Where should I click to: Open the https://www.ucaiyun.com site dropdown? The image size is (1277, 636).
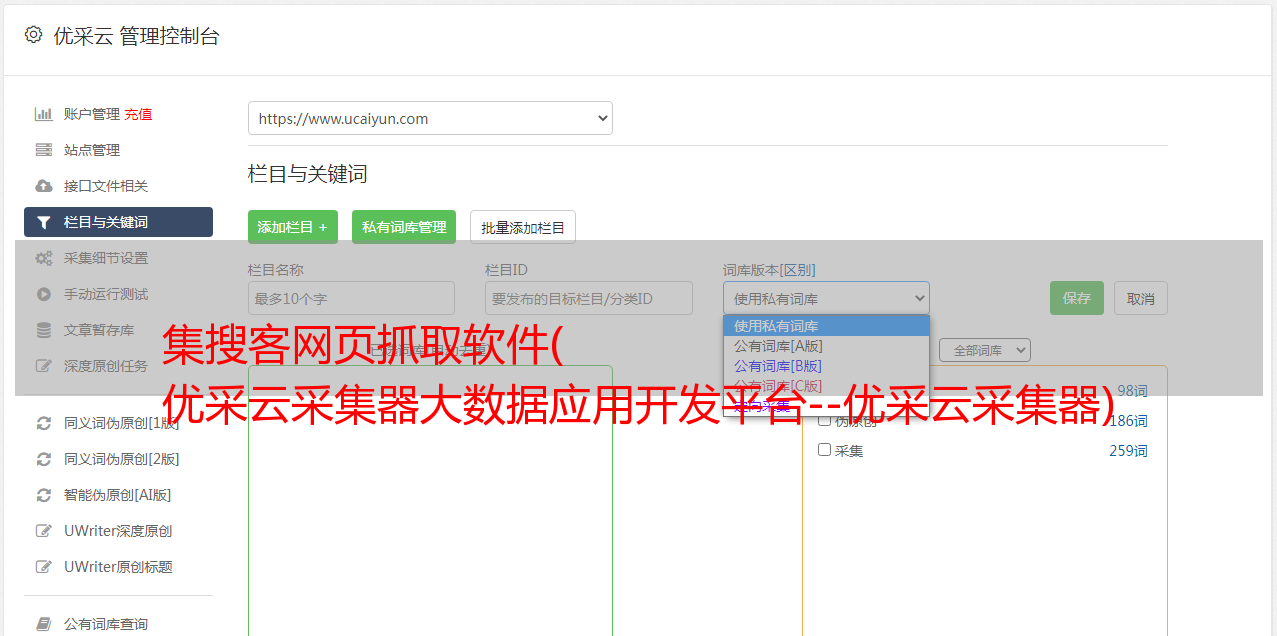click(x=430, y=118)
